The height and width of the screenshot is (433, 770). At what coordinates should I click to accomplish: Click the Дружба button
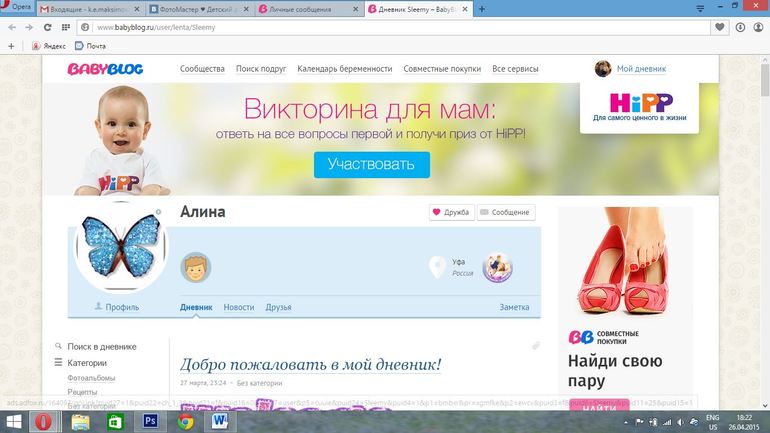[450, 212]
